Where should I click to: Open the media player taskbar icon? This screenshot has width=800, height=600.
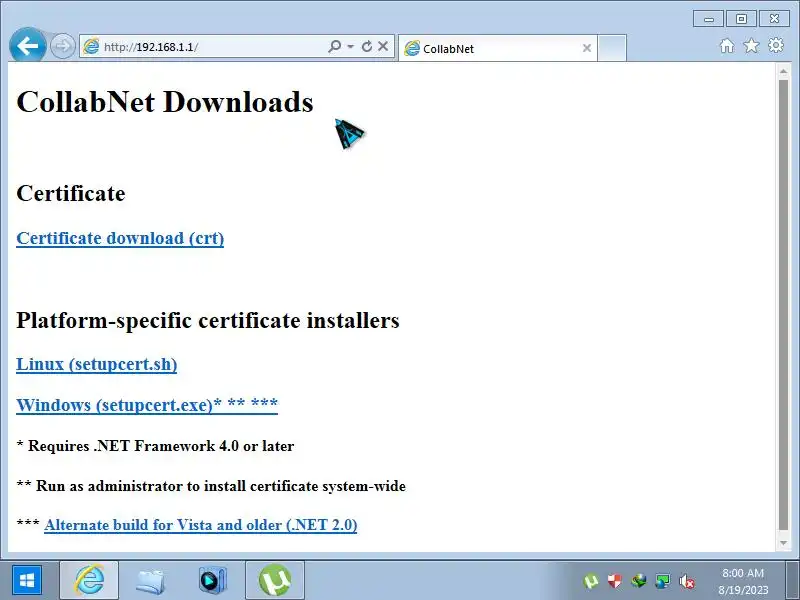[212, 580]
